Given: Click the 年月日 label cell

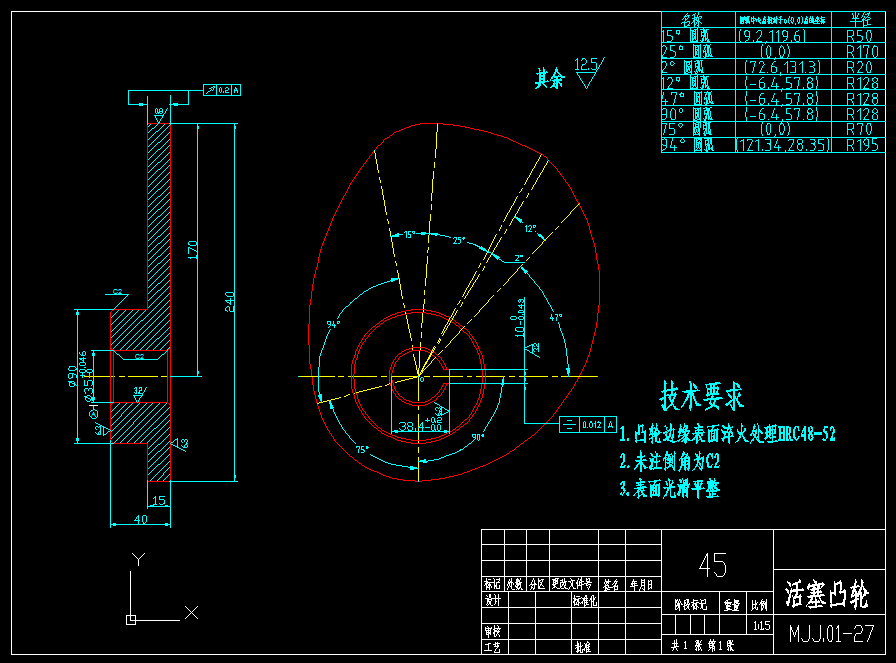Looking at the screenshot, I should tap(642, 585).
